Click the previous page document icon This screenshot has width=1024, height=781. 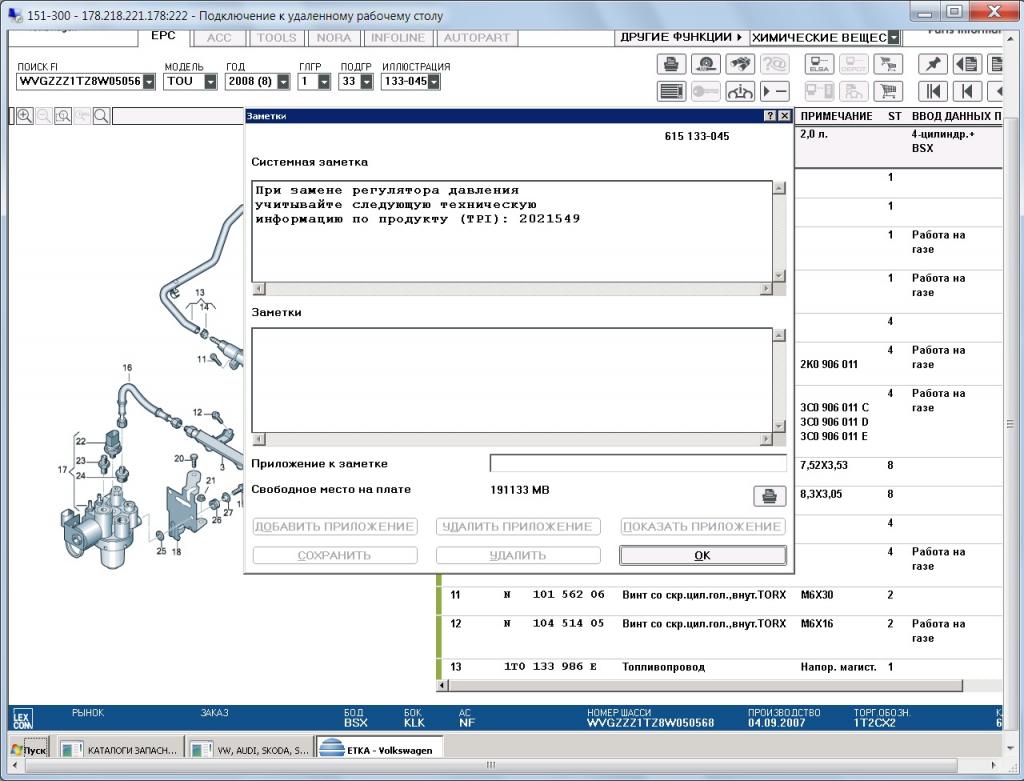click(x=967, y=64)
